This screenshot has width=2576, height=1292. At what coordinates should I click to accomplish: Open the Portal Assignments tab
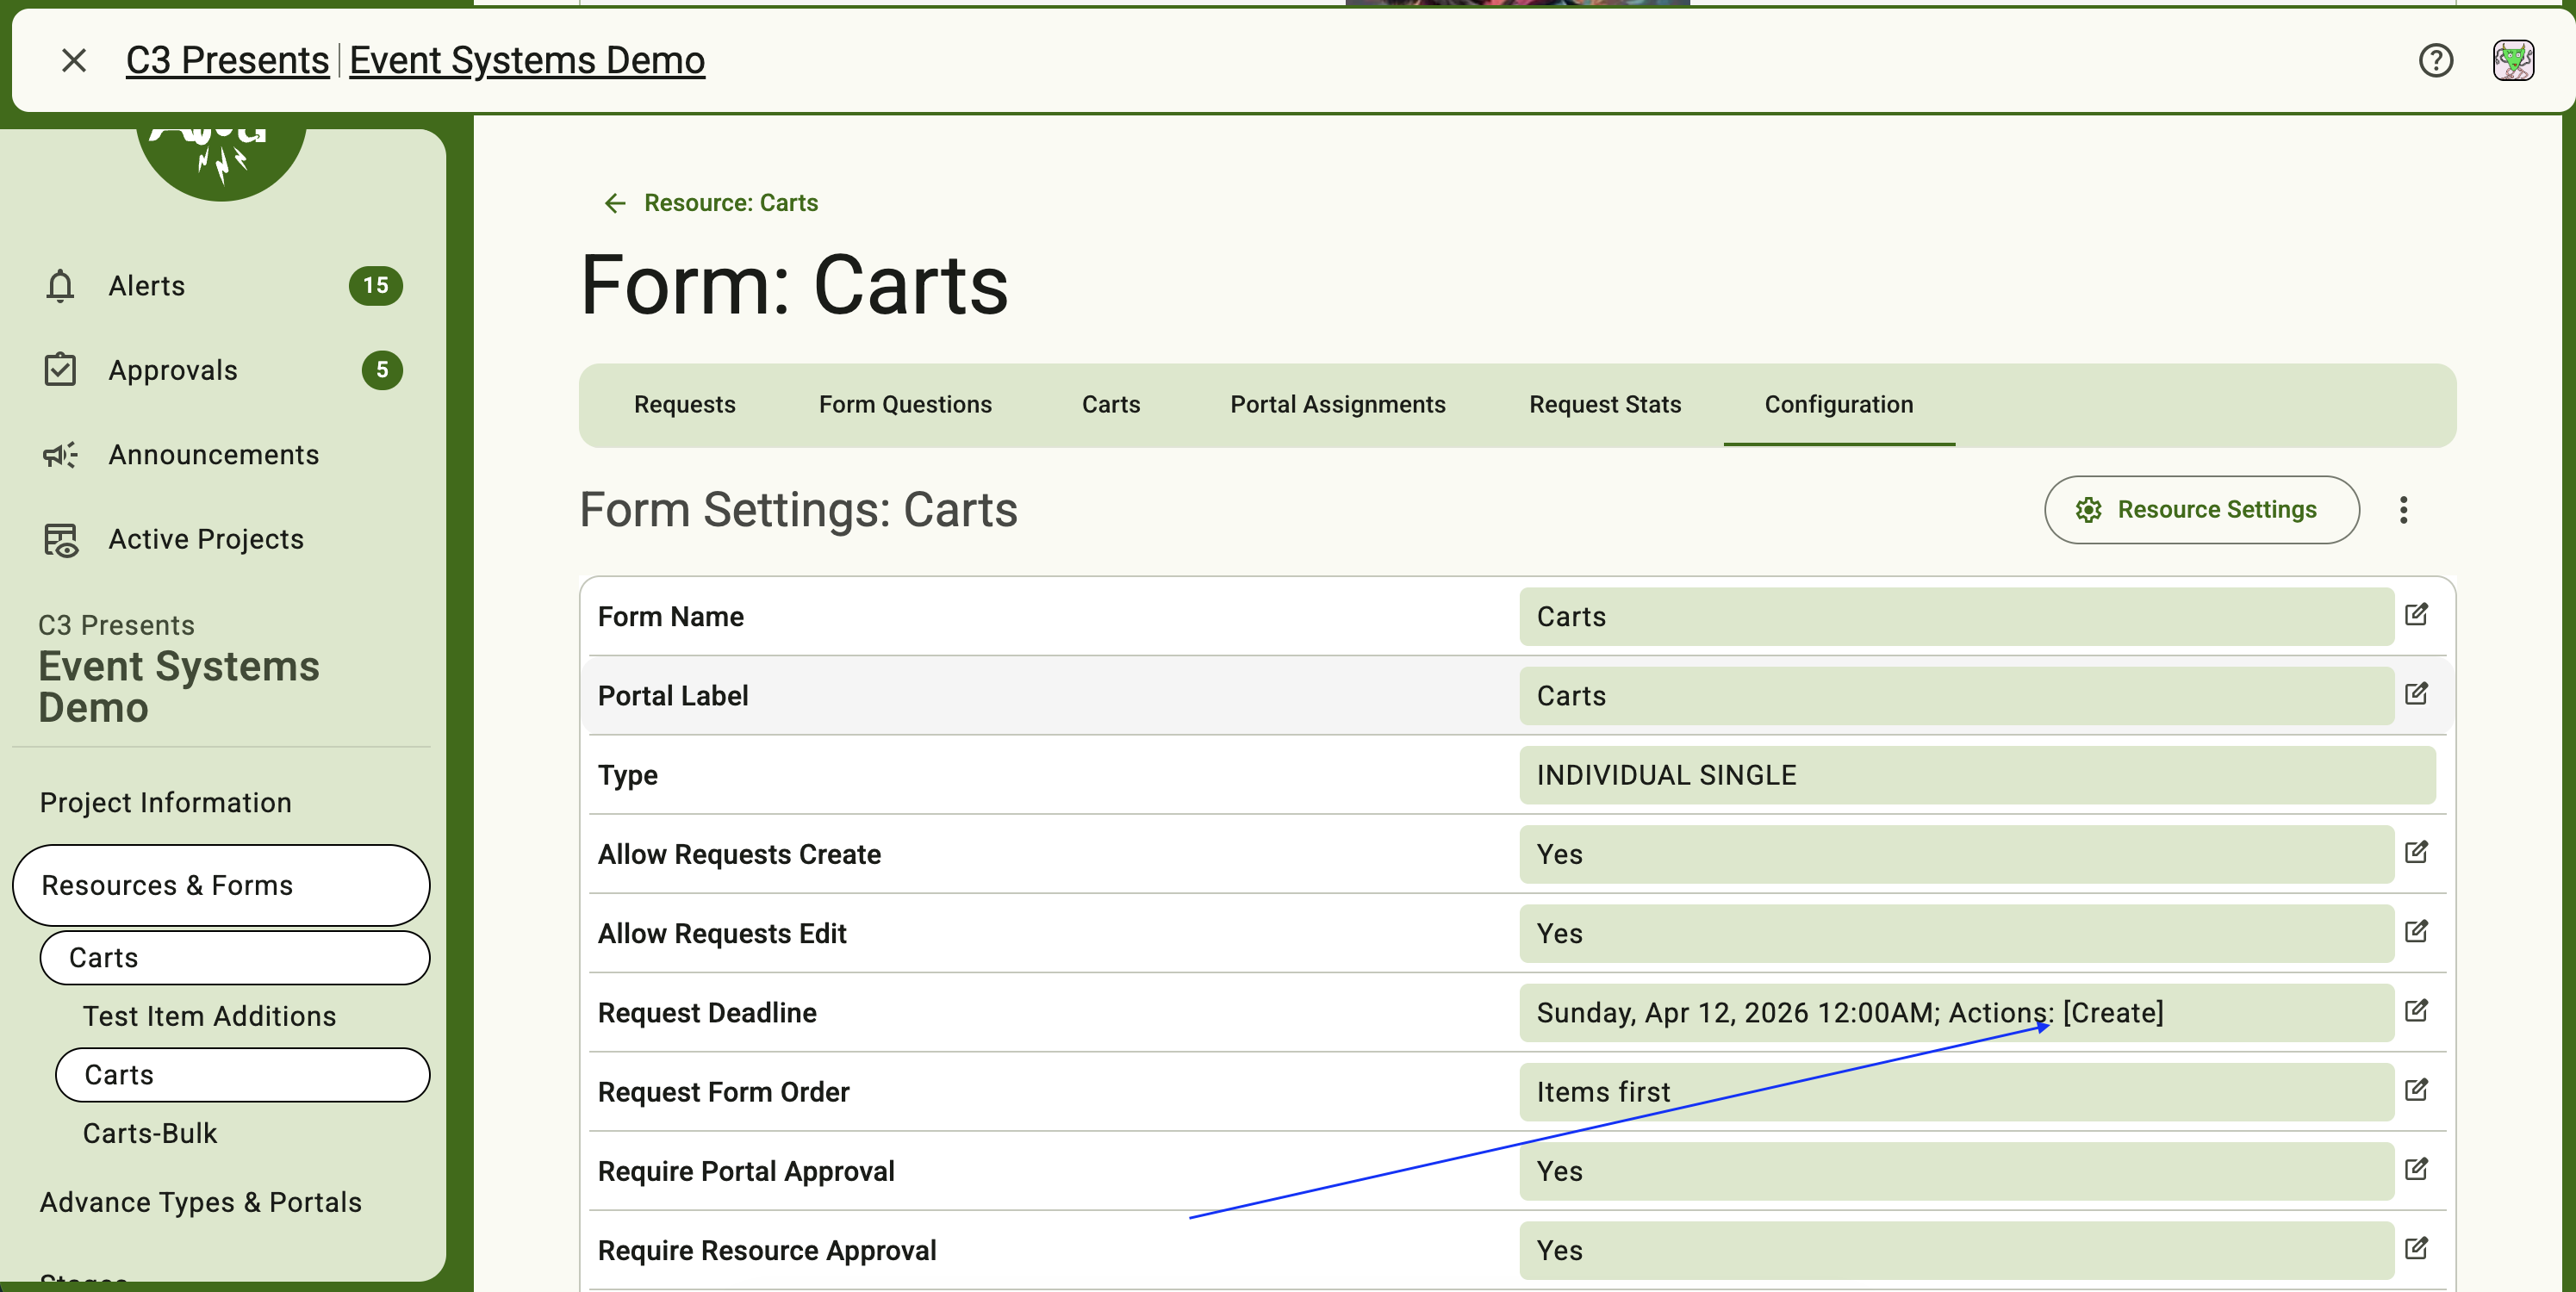coord(1337,405)
